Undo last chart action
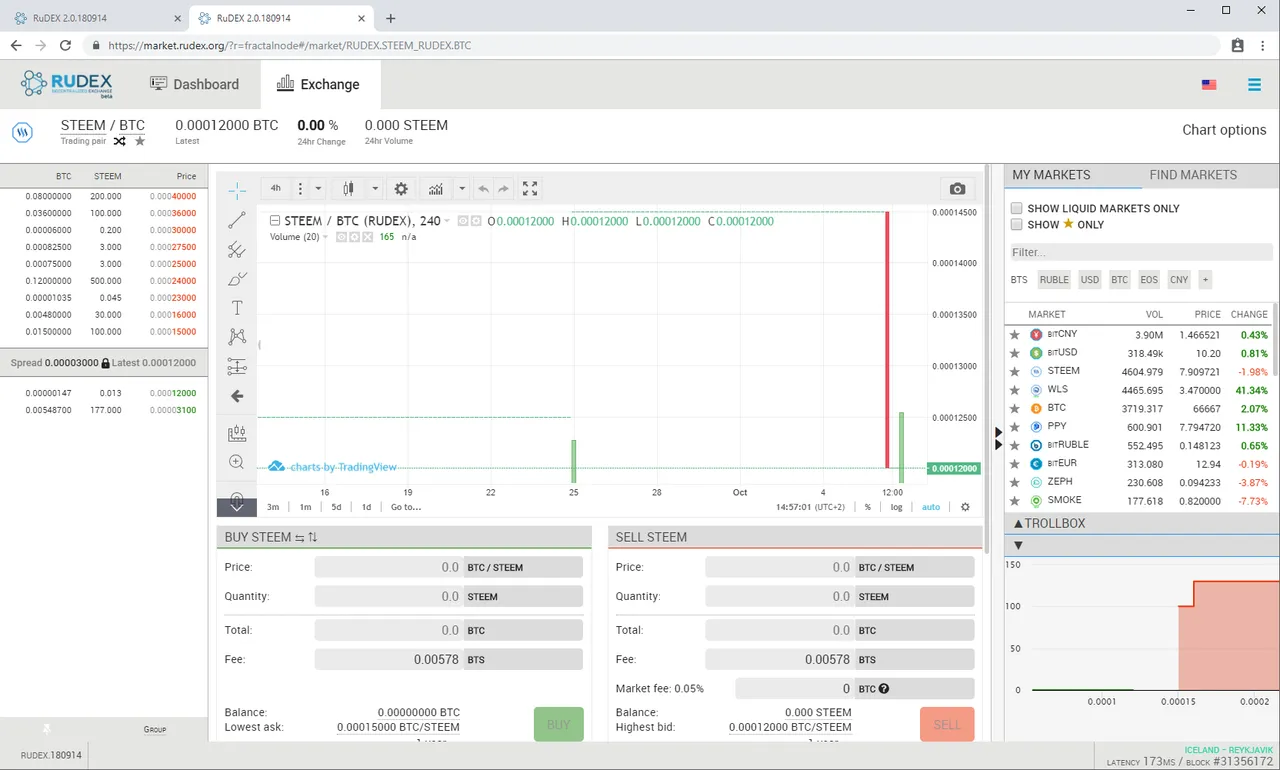 483,188
